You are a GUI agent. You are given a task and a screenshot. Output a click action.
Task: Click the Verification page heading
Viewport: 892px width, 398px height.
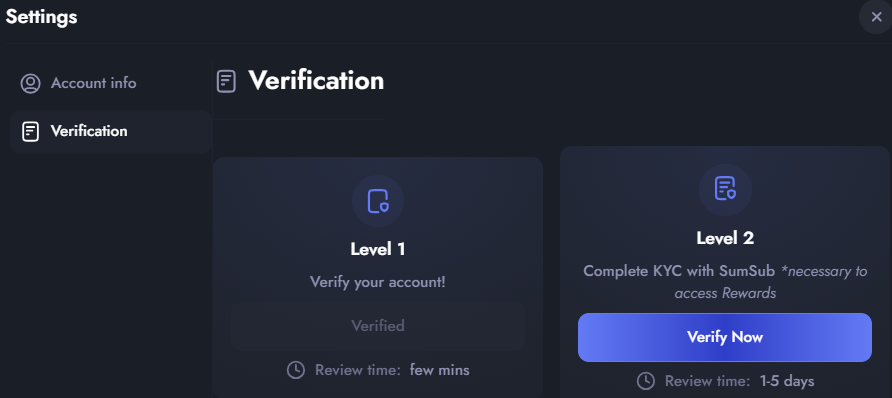(x=316, y=80)
